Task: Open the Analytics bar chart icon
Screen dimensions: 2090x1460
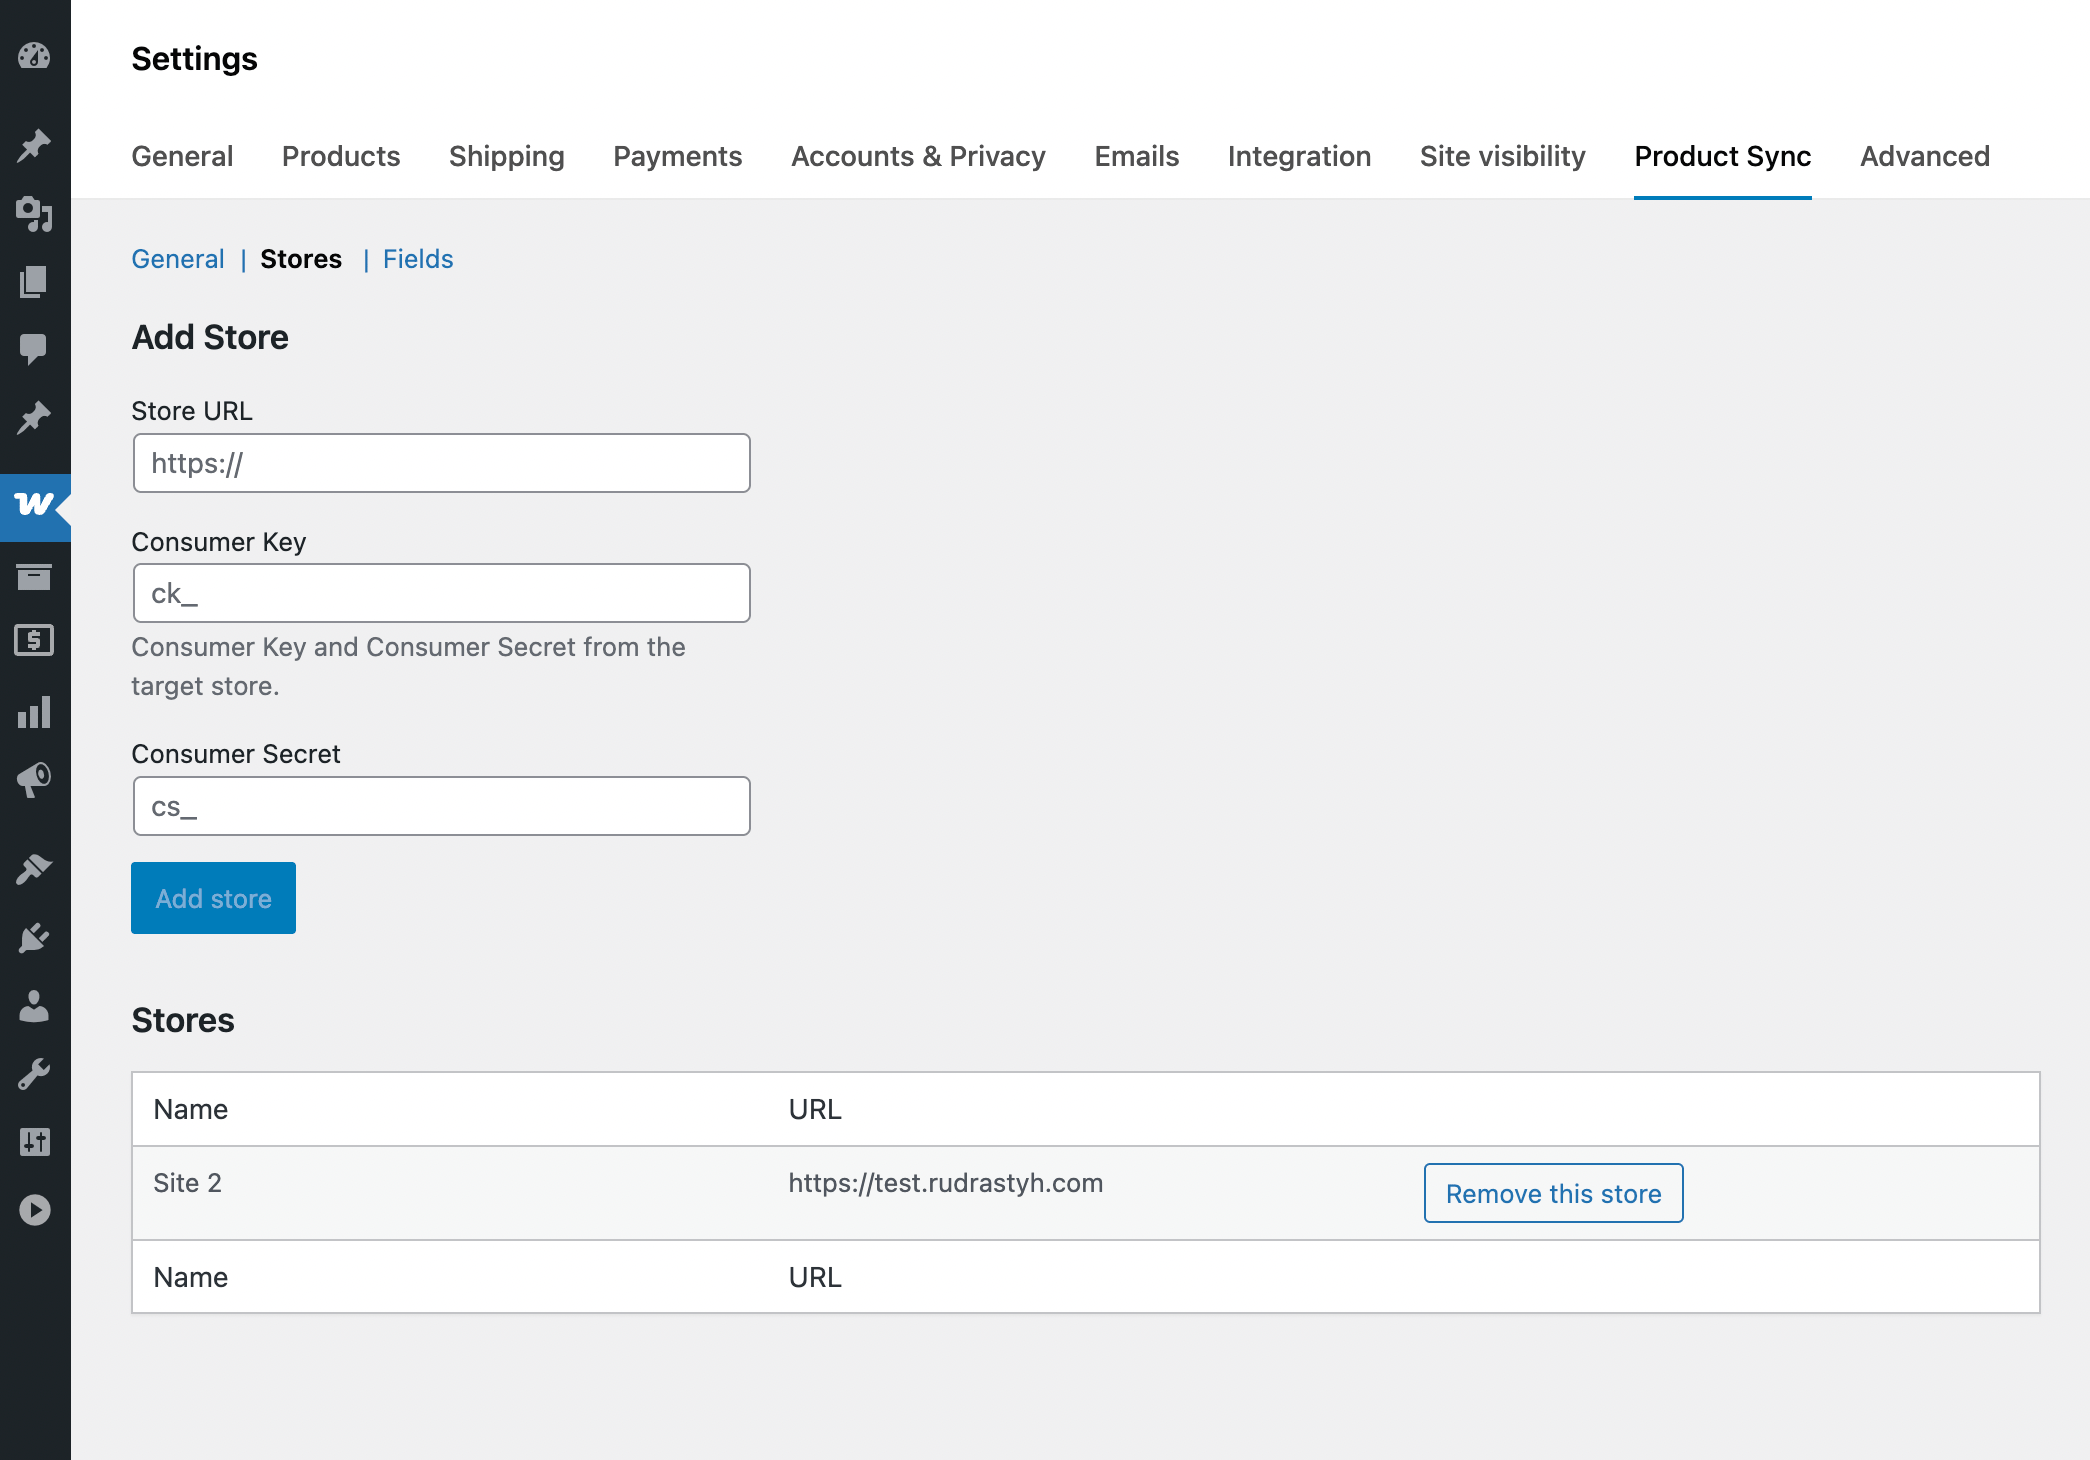Action: click(35, 712)
